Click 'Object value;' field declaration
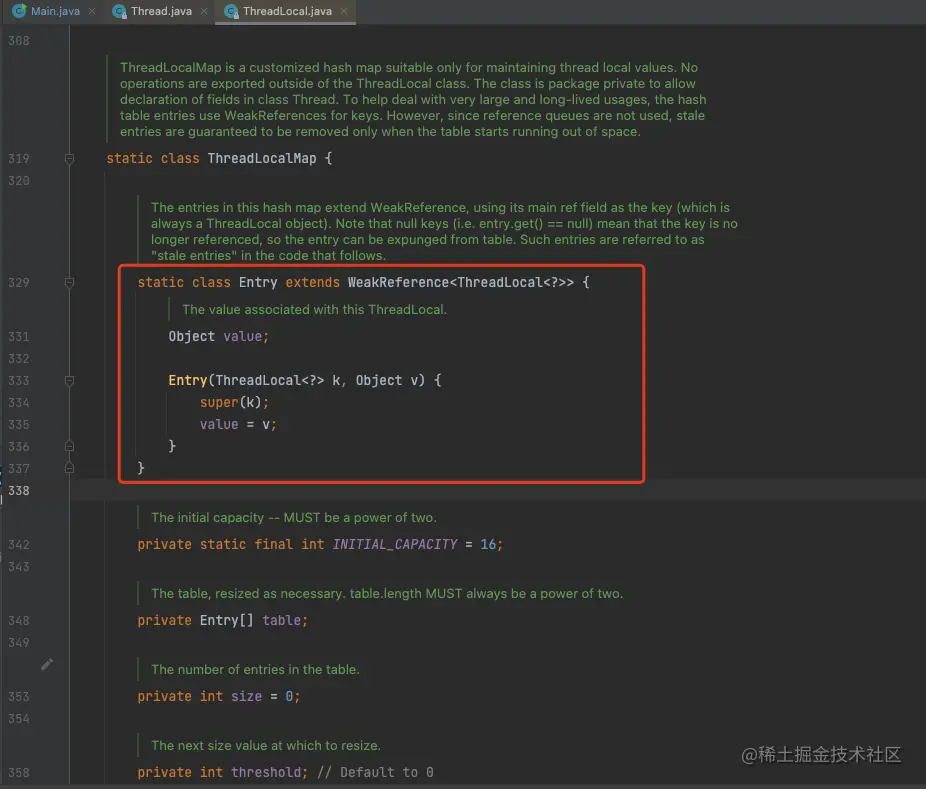Image resolution: width=926 pixels, height=789 pixels. pos(219,337)
